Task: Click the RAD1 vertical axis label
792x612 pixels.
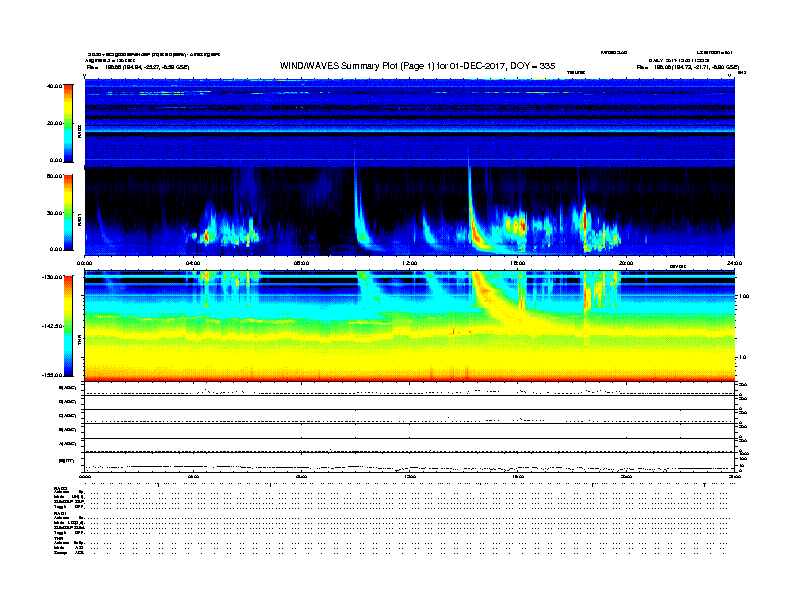Action: pos(79,219)
